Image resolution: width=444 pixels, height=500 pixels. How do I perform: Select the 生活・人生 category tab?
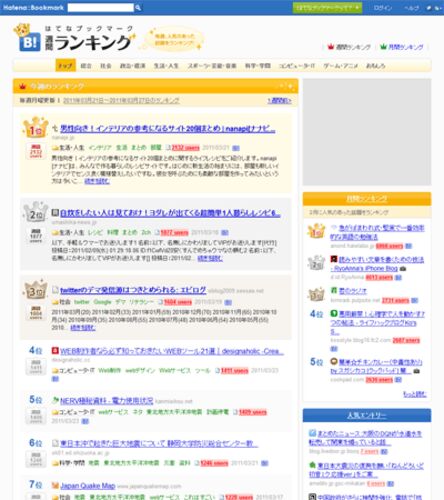pyautogui.click(x=166, y=66)
